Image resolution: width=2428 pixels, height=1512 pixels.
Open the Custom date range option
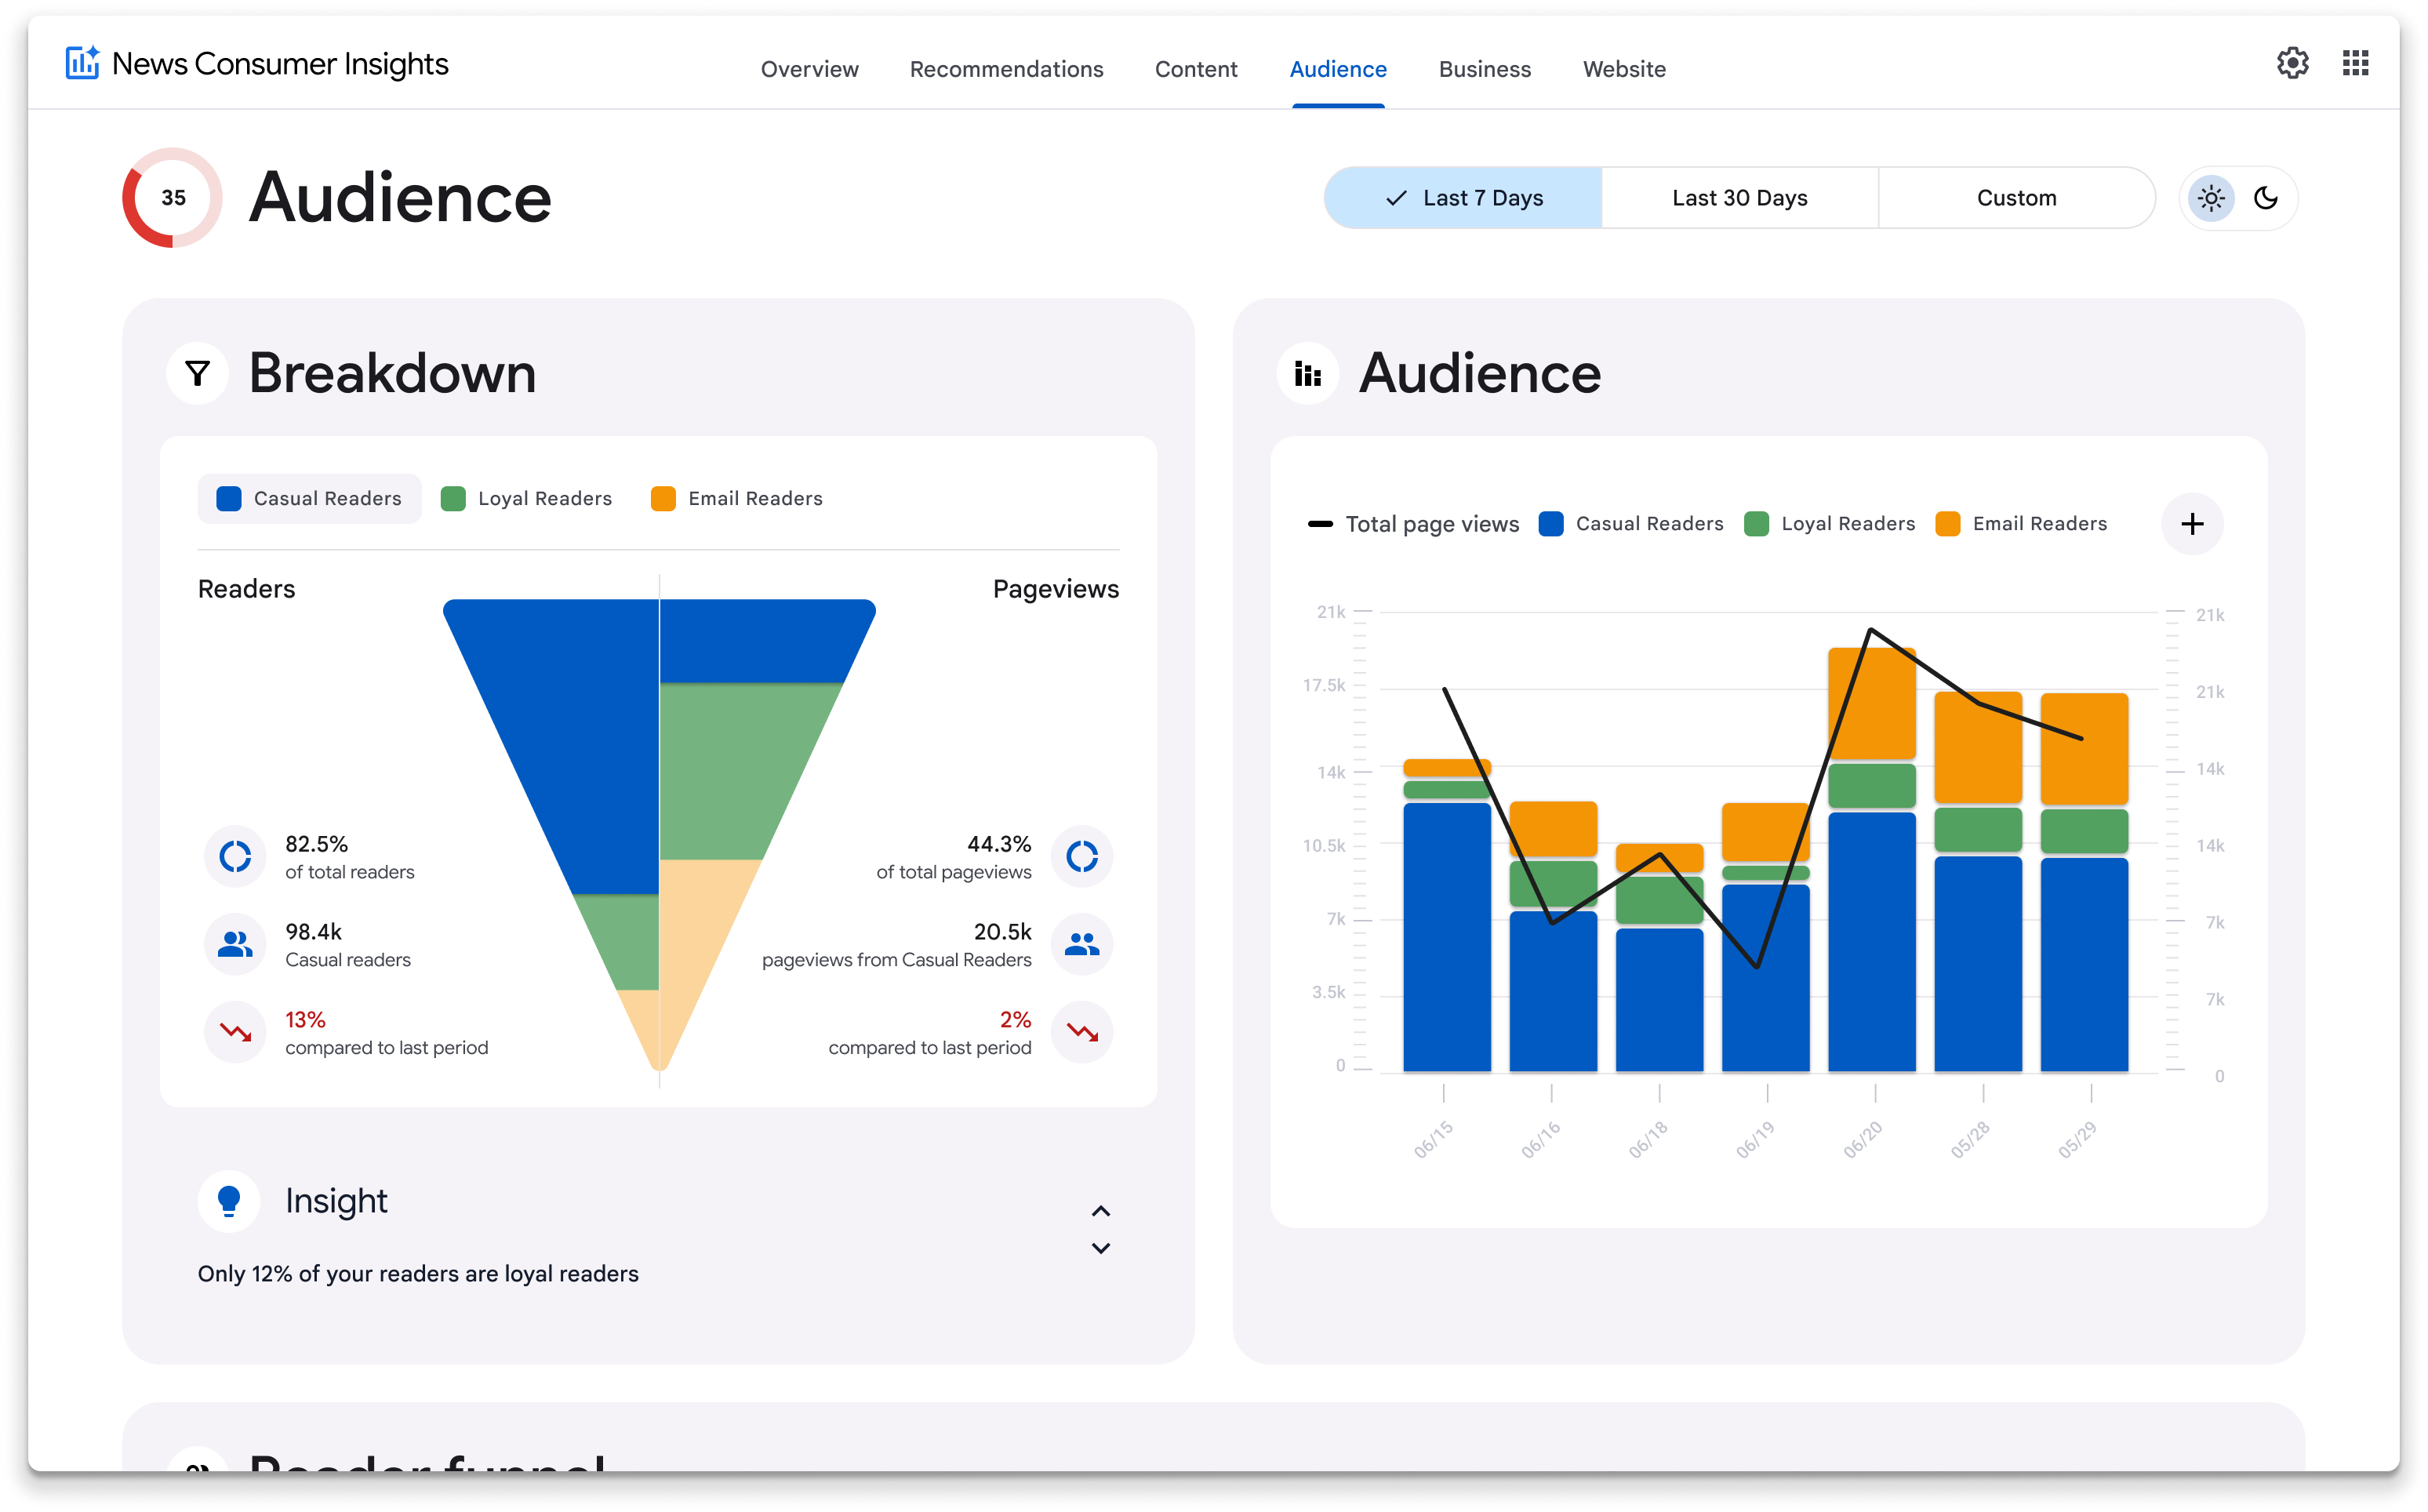[2015, 197]
